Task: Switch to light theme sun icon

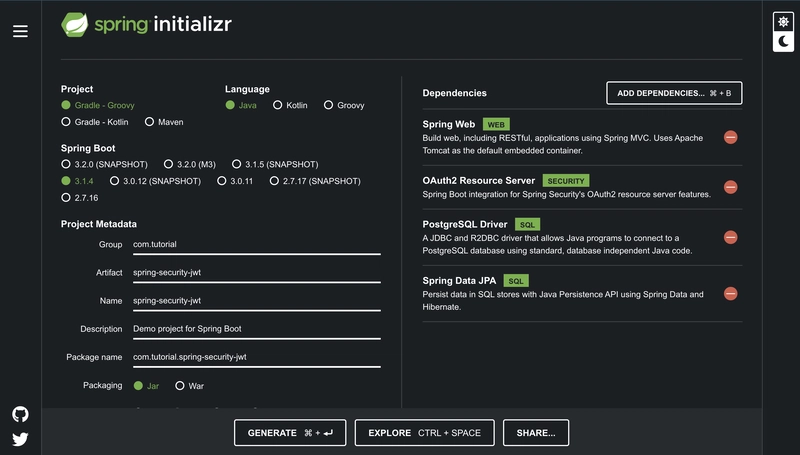Action: click(x=783, y=22)
